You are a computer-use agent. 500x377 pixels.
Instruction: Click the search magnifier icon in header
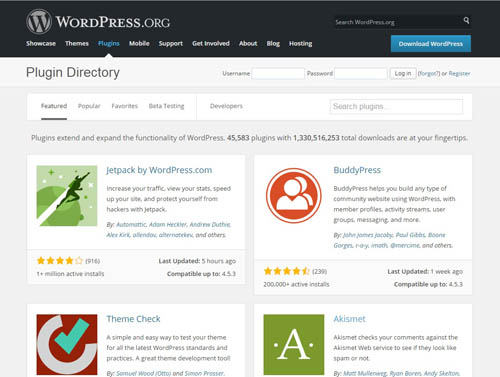click(x=466, y=21)
